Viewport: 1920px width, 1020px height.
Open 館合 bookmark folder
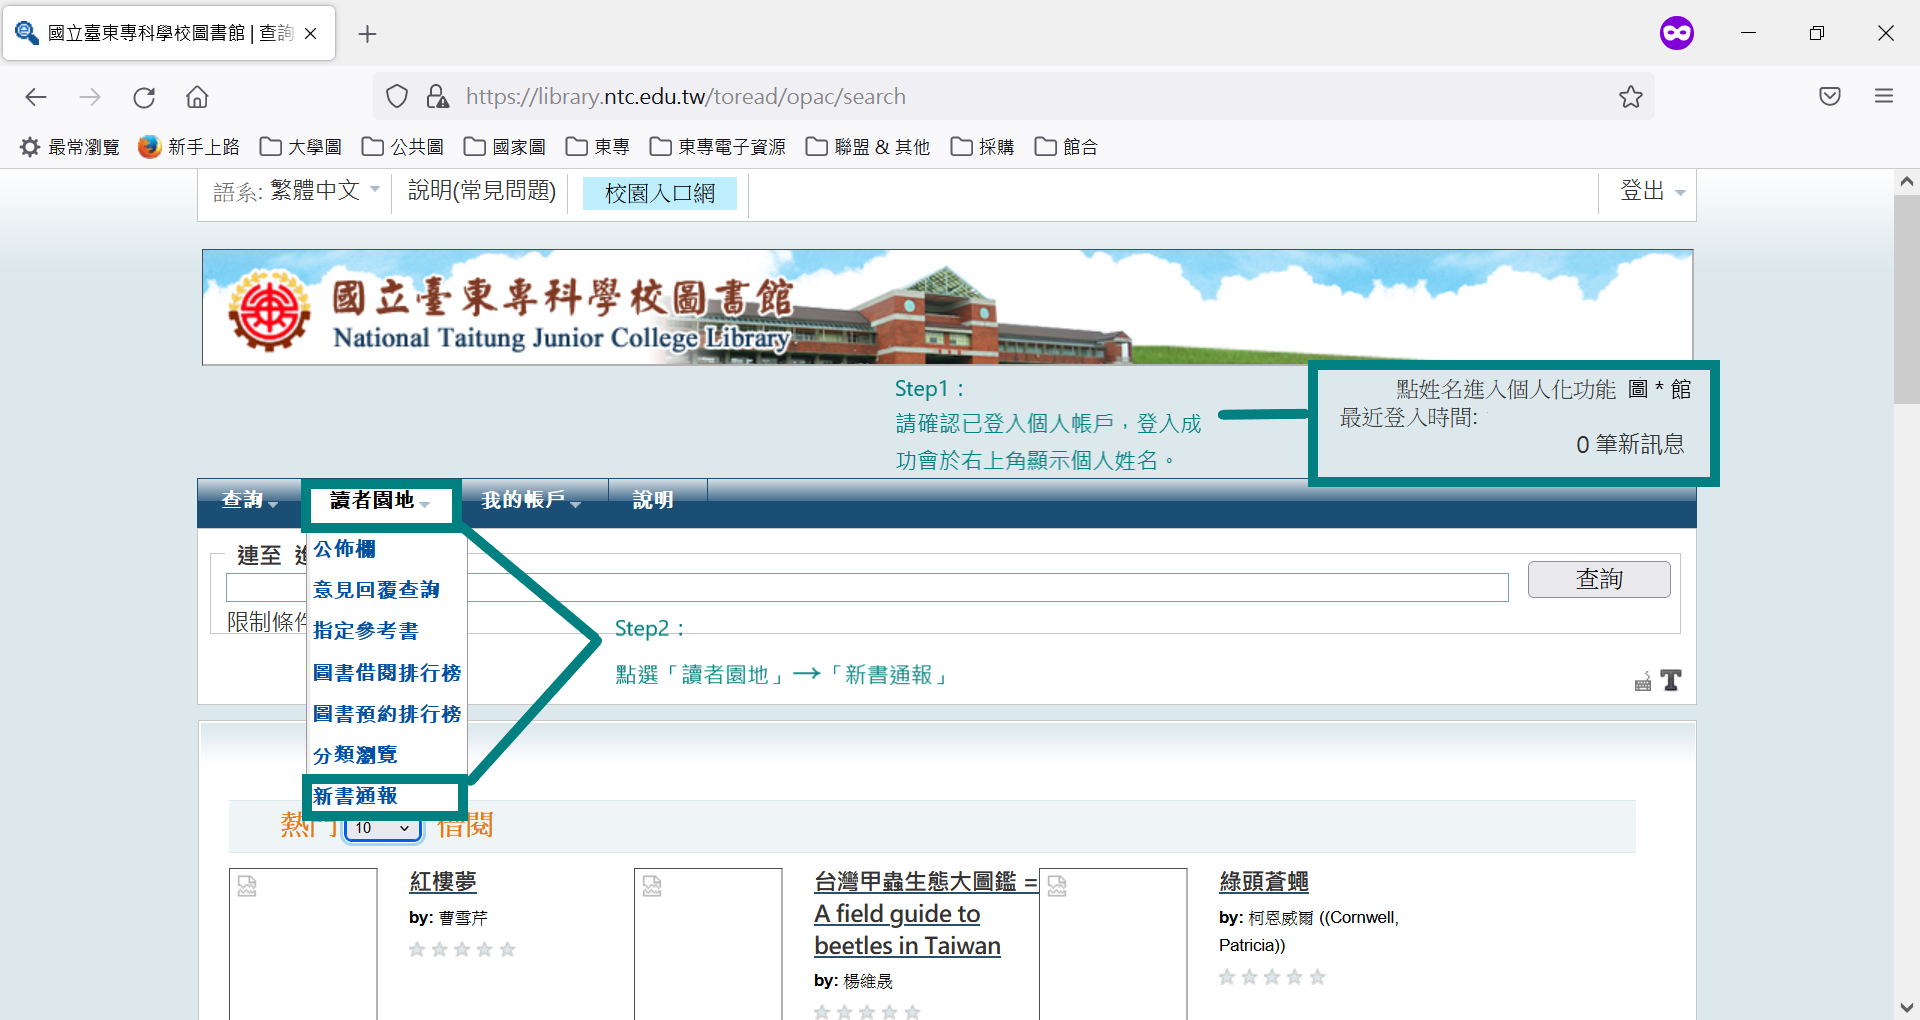click(1067, 147)
